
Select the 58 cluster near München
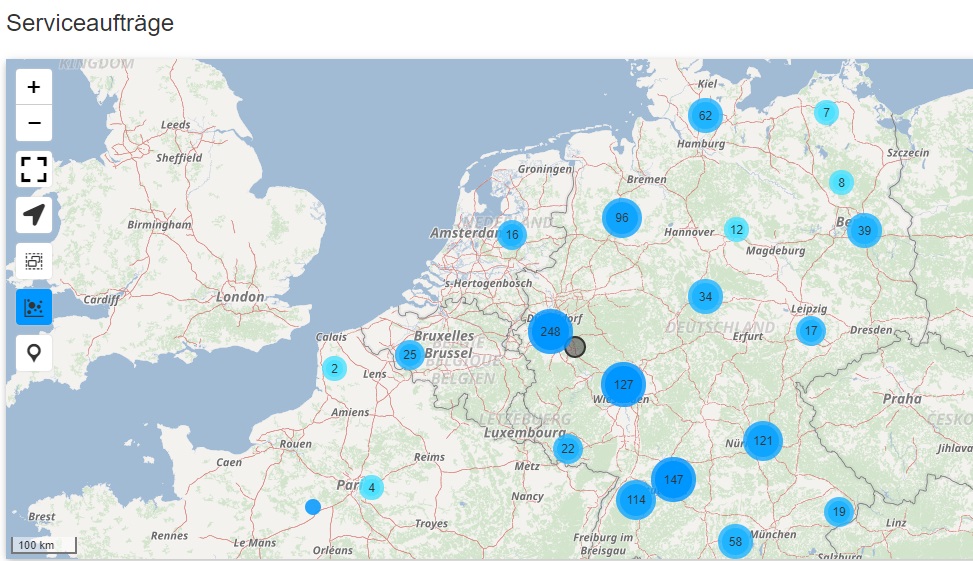point(735,541)
